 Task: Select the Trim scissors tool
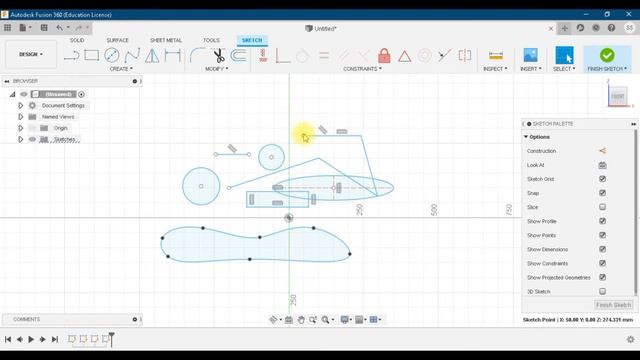point(219,56)
